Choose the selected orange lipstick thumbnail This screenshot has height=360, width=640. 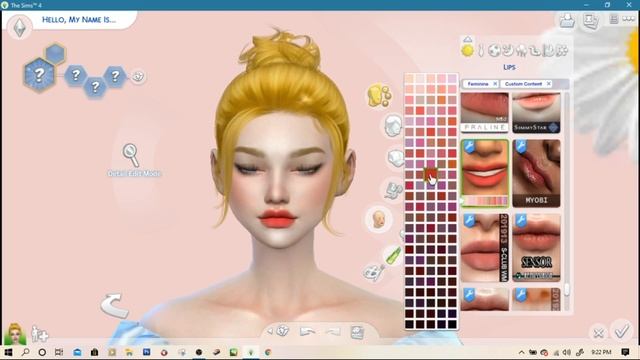tap(485, 173)
